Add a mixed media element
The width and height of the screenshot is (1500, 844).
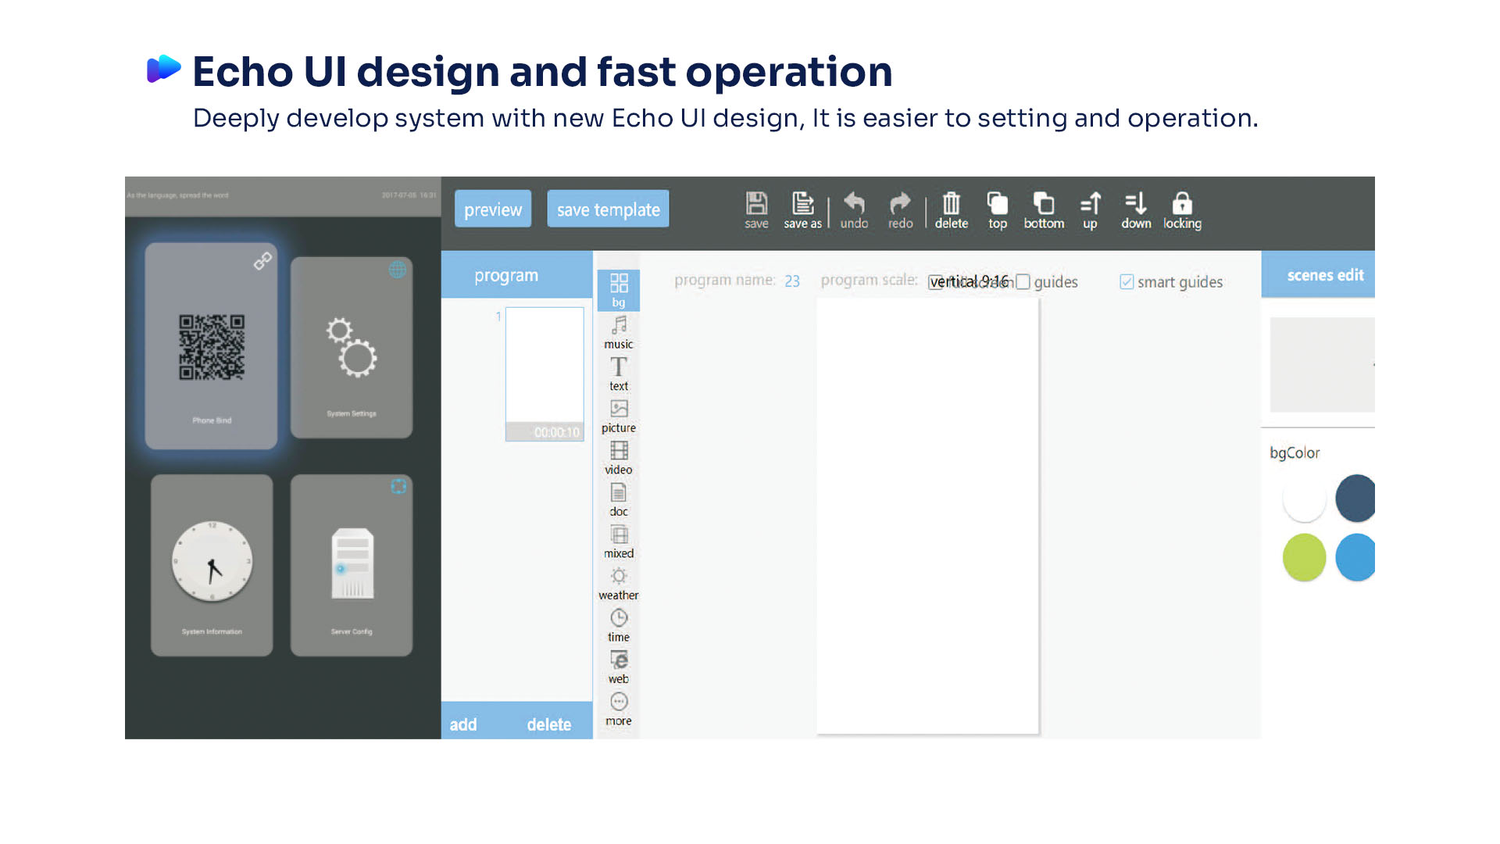619,542
